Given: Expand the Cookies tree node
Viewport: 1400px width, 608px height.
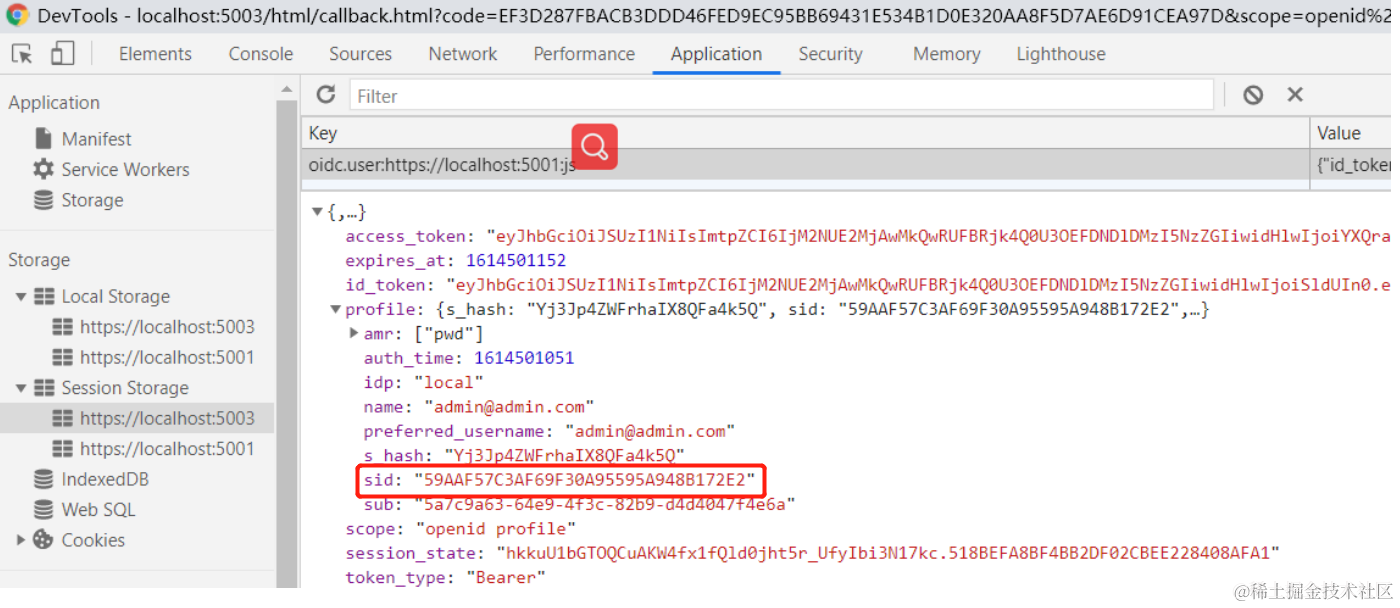Looking at the screenshot, I should [x=21, y=540].
